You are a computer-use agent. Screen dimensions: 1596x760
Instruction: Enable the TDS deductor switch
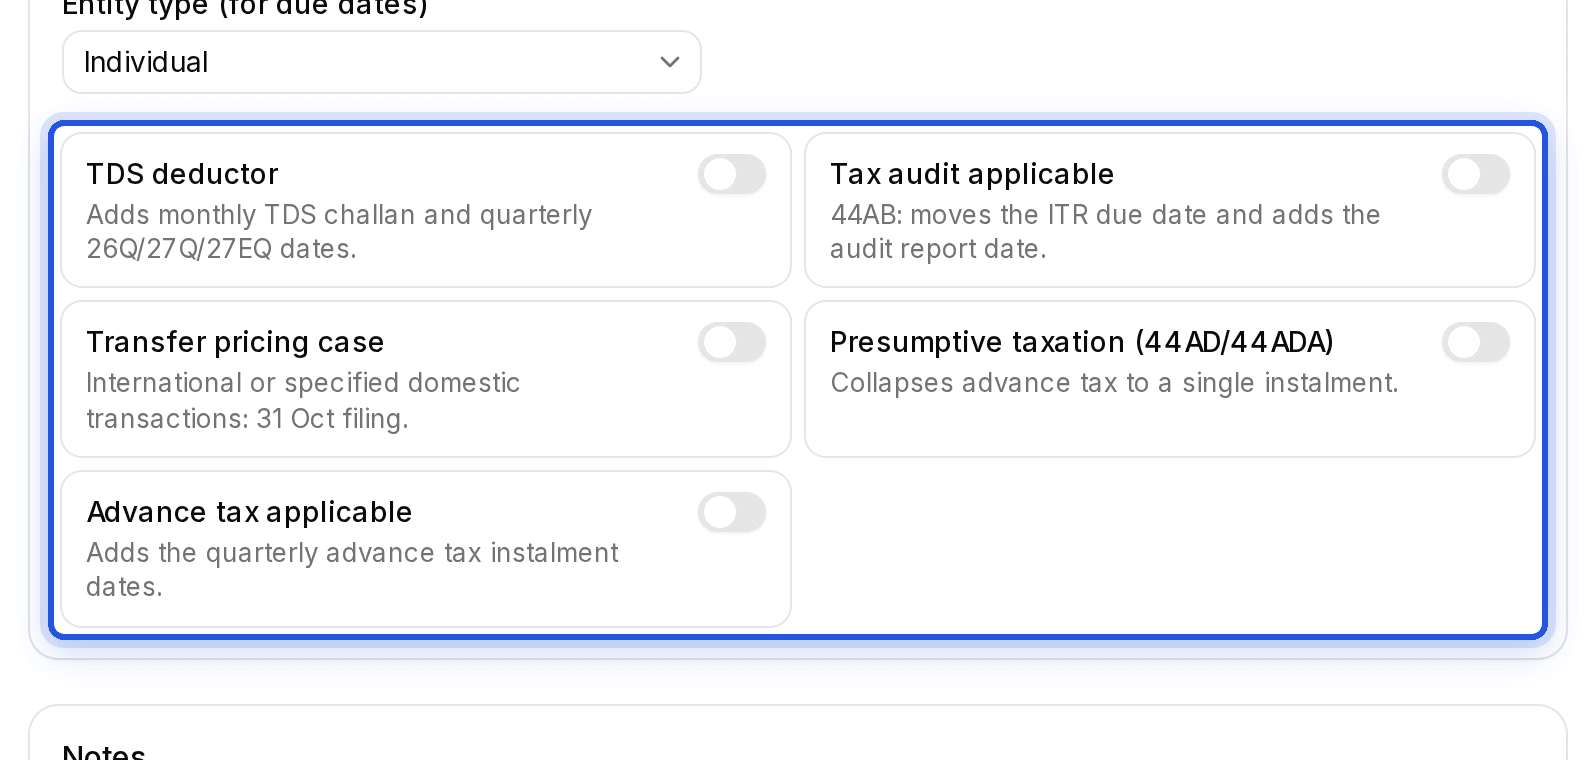732,174
